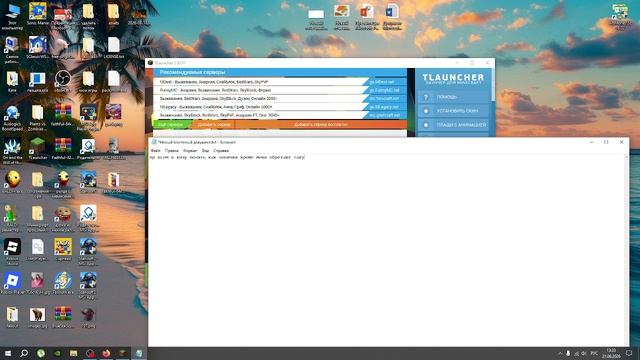Launch the Roblox Player desktop shortcut
The width and height of the screenshot is (640, 360).
pos(12,284)
